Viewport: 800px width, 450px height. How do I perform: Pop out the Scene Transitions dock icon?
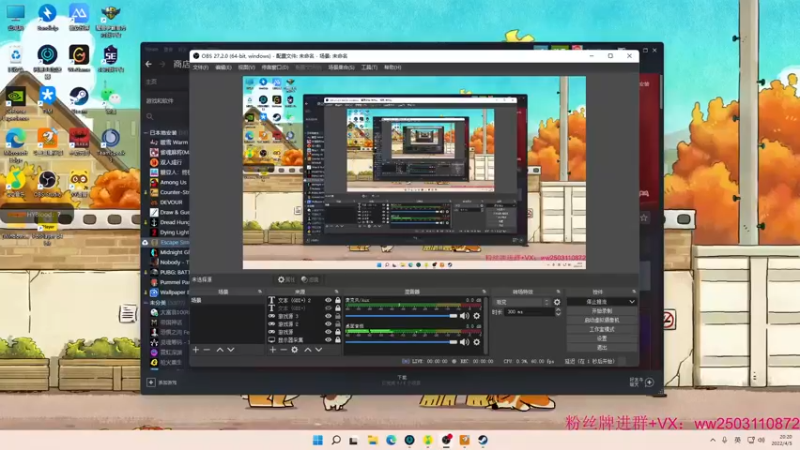558,292
